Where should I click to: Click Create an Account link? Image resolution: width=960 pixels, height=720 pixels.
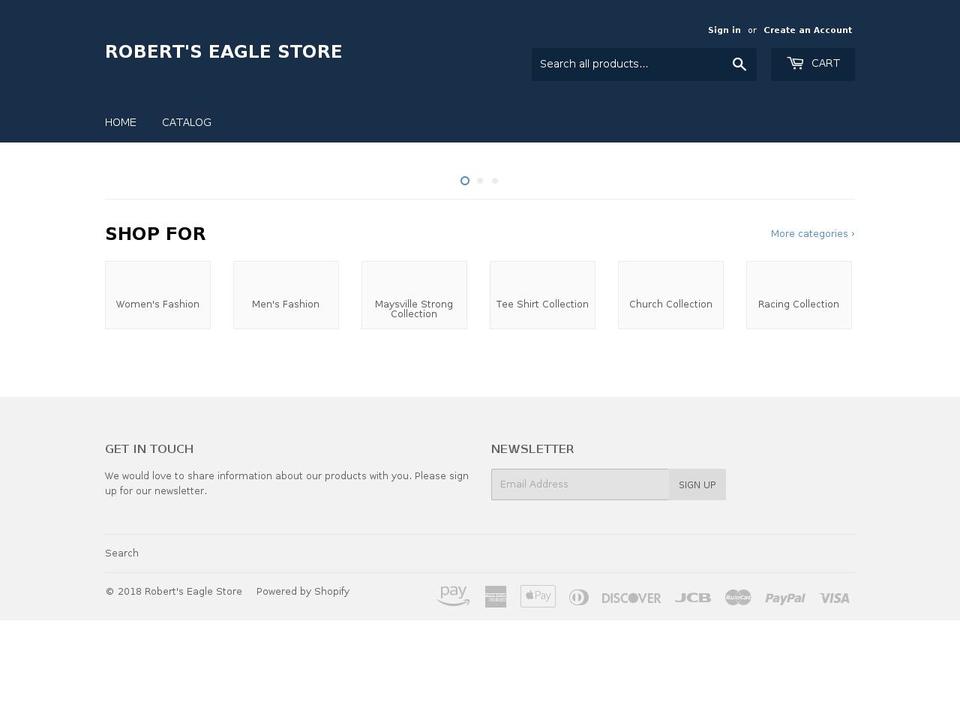[808, 30]
